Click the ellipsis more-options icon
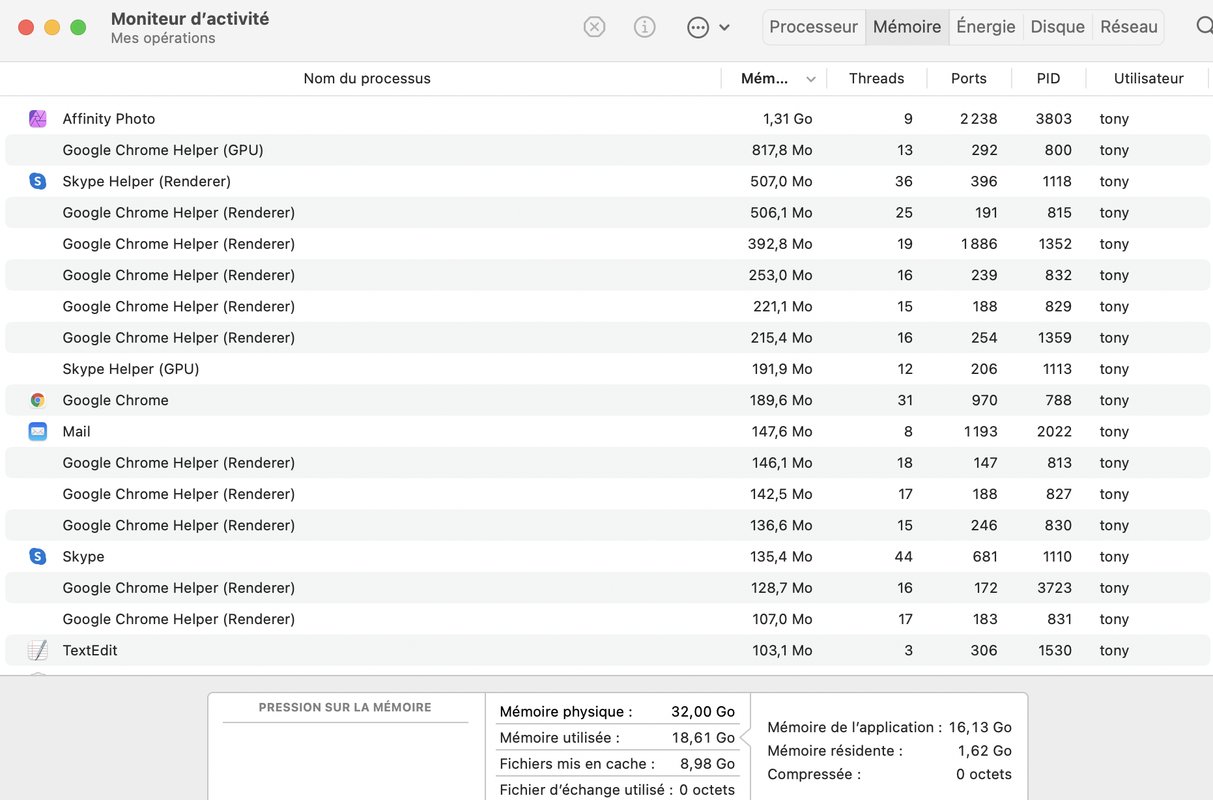 (x=698, y=28)
